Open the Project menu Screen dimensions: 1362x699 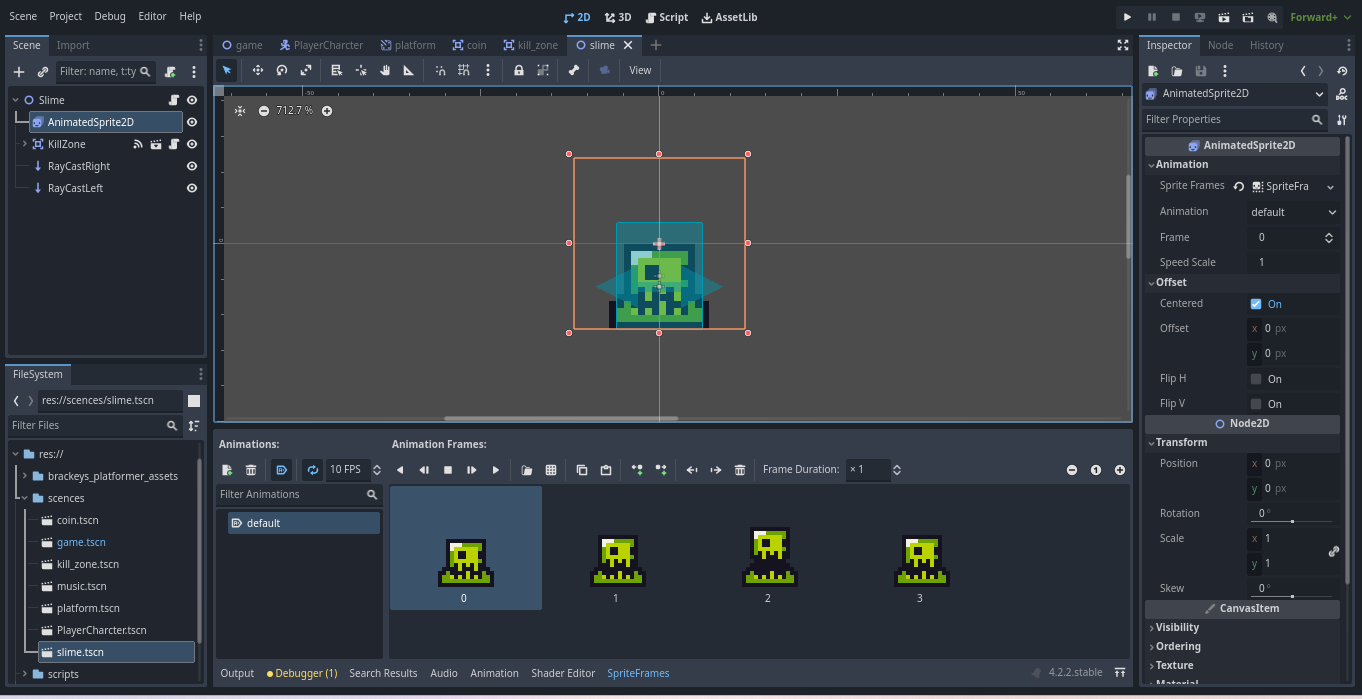[x=66, y=16]
